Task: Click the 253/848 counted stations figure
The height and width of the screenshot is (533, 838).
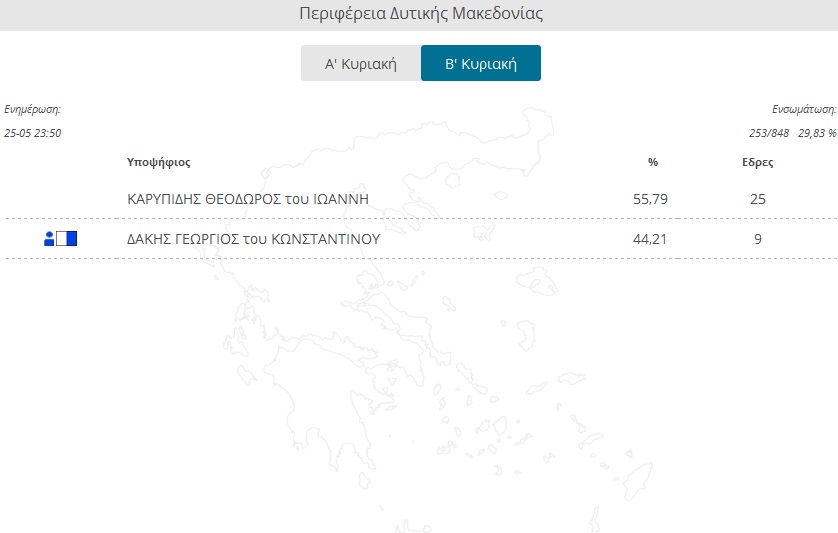Action: 769,133
